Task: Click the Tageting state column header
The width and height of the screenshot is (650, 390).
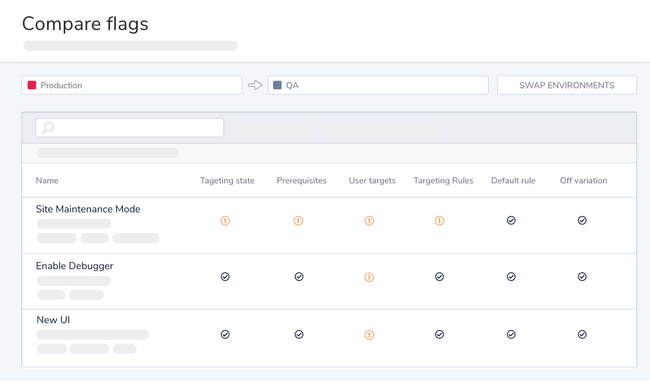Action: (227, 181)
